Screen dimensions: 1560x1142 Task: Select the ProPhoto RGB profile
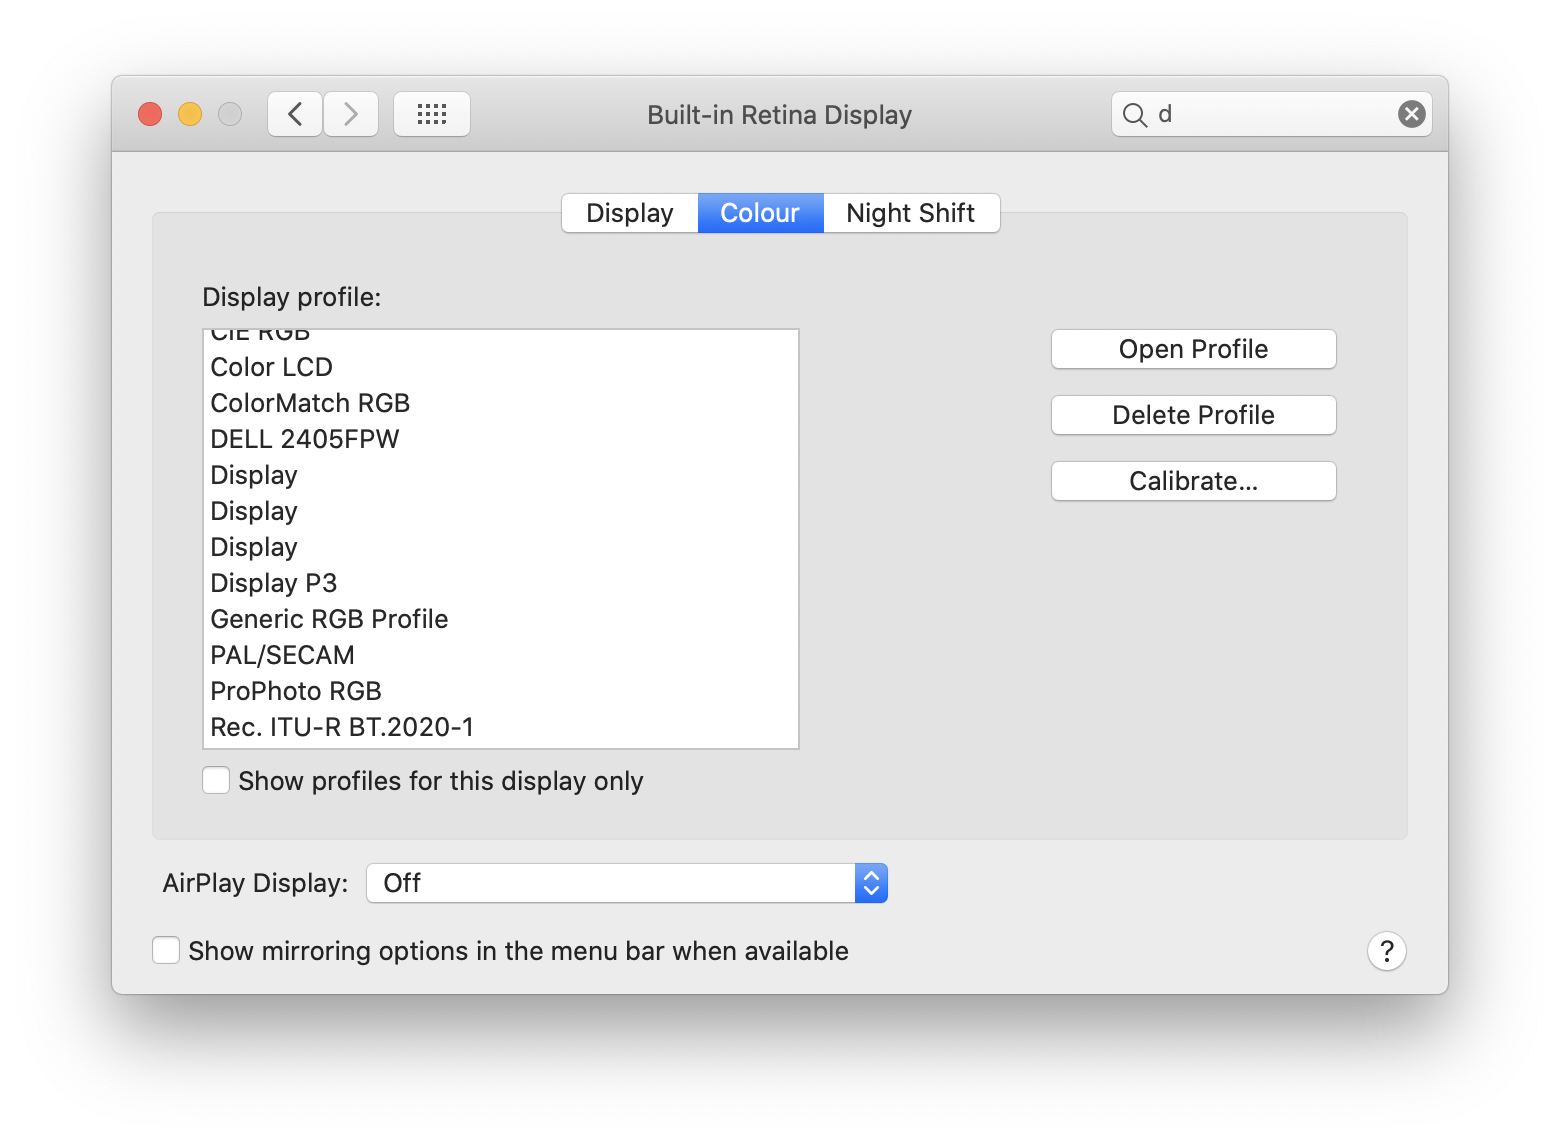coord(501,691)
